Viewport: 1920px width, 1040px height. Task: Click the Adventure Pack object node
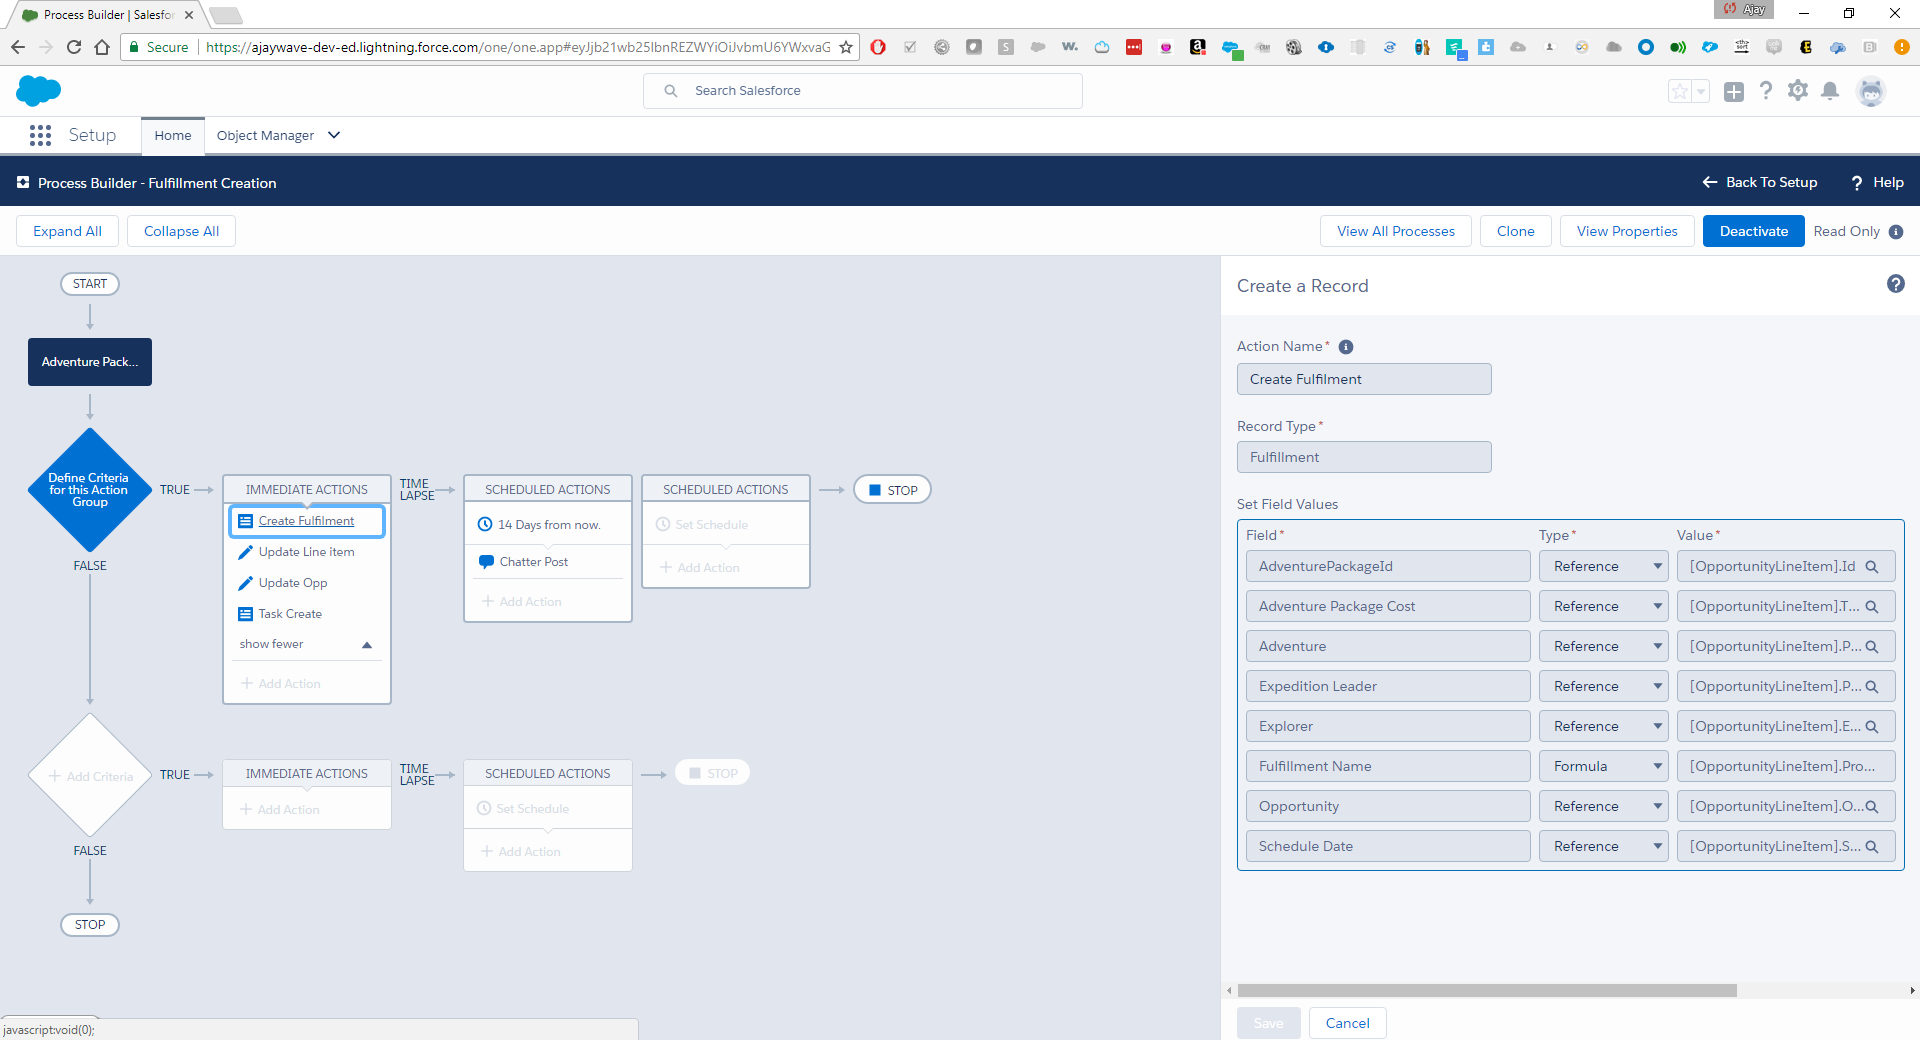90,362
